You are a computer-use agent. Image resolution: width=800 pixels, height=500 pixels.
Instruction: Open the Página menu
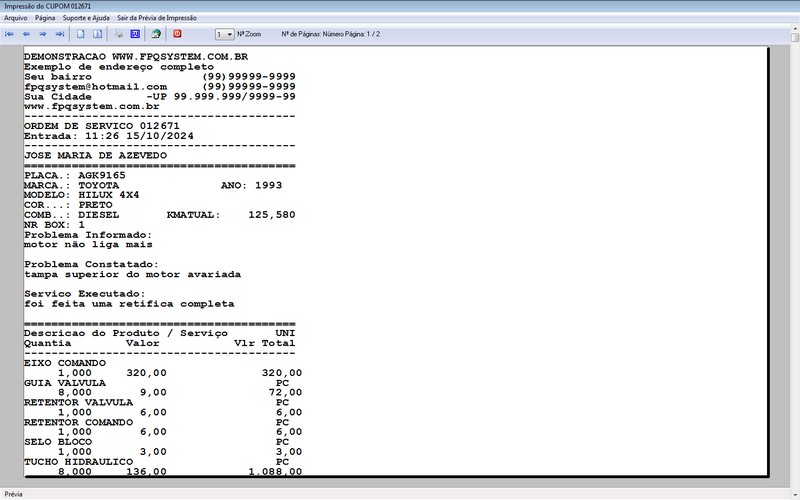pyautogui.click(x=45, y=18)
